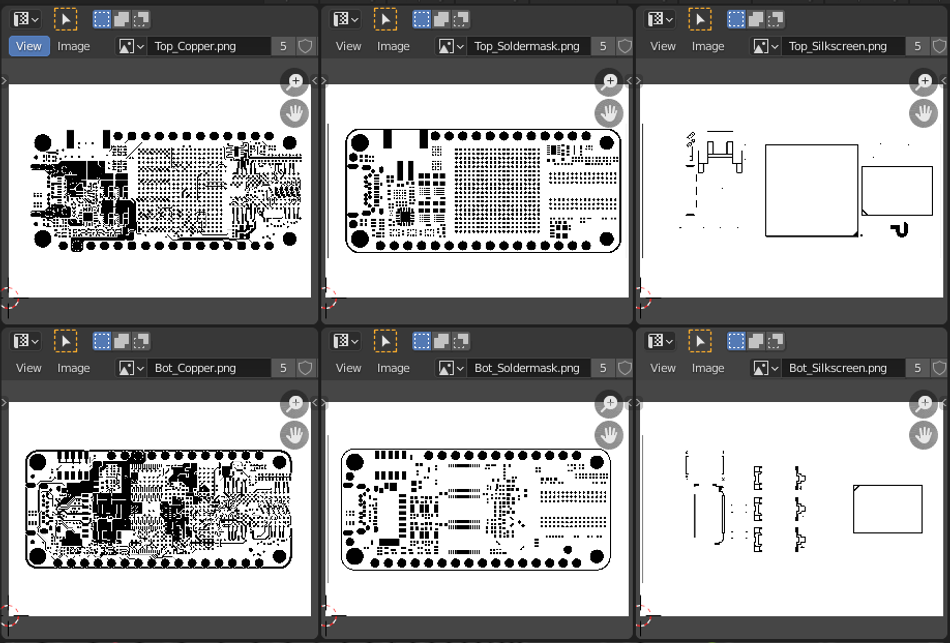
Task: Select the Tweak tool in Top_Soldermask.png editor
Action: [385, 19]
